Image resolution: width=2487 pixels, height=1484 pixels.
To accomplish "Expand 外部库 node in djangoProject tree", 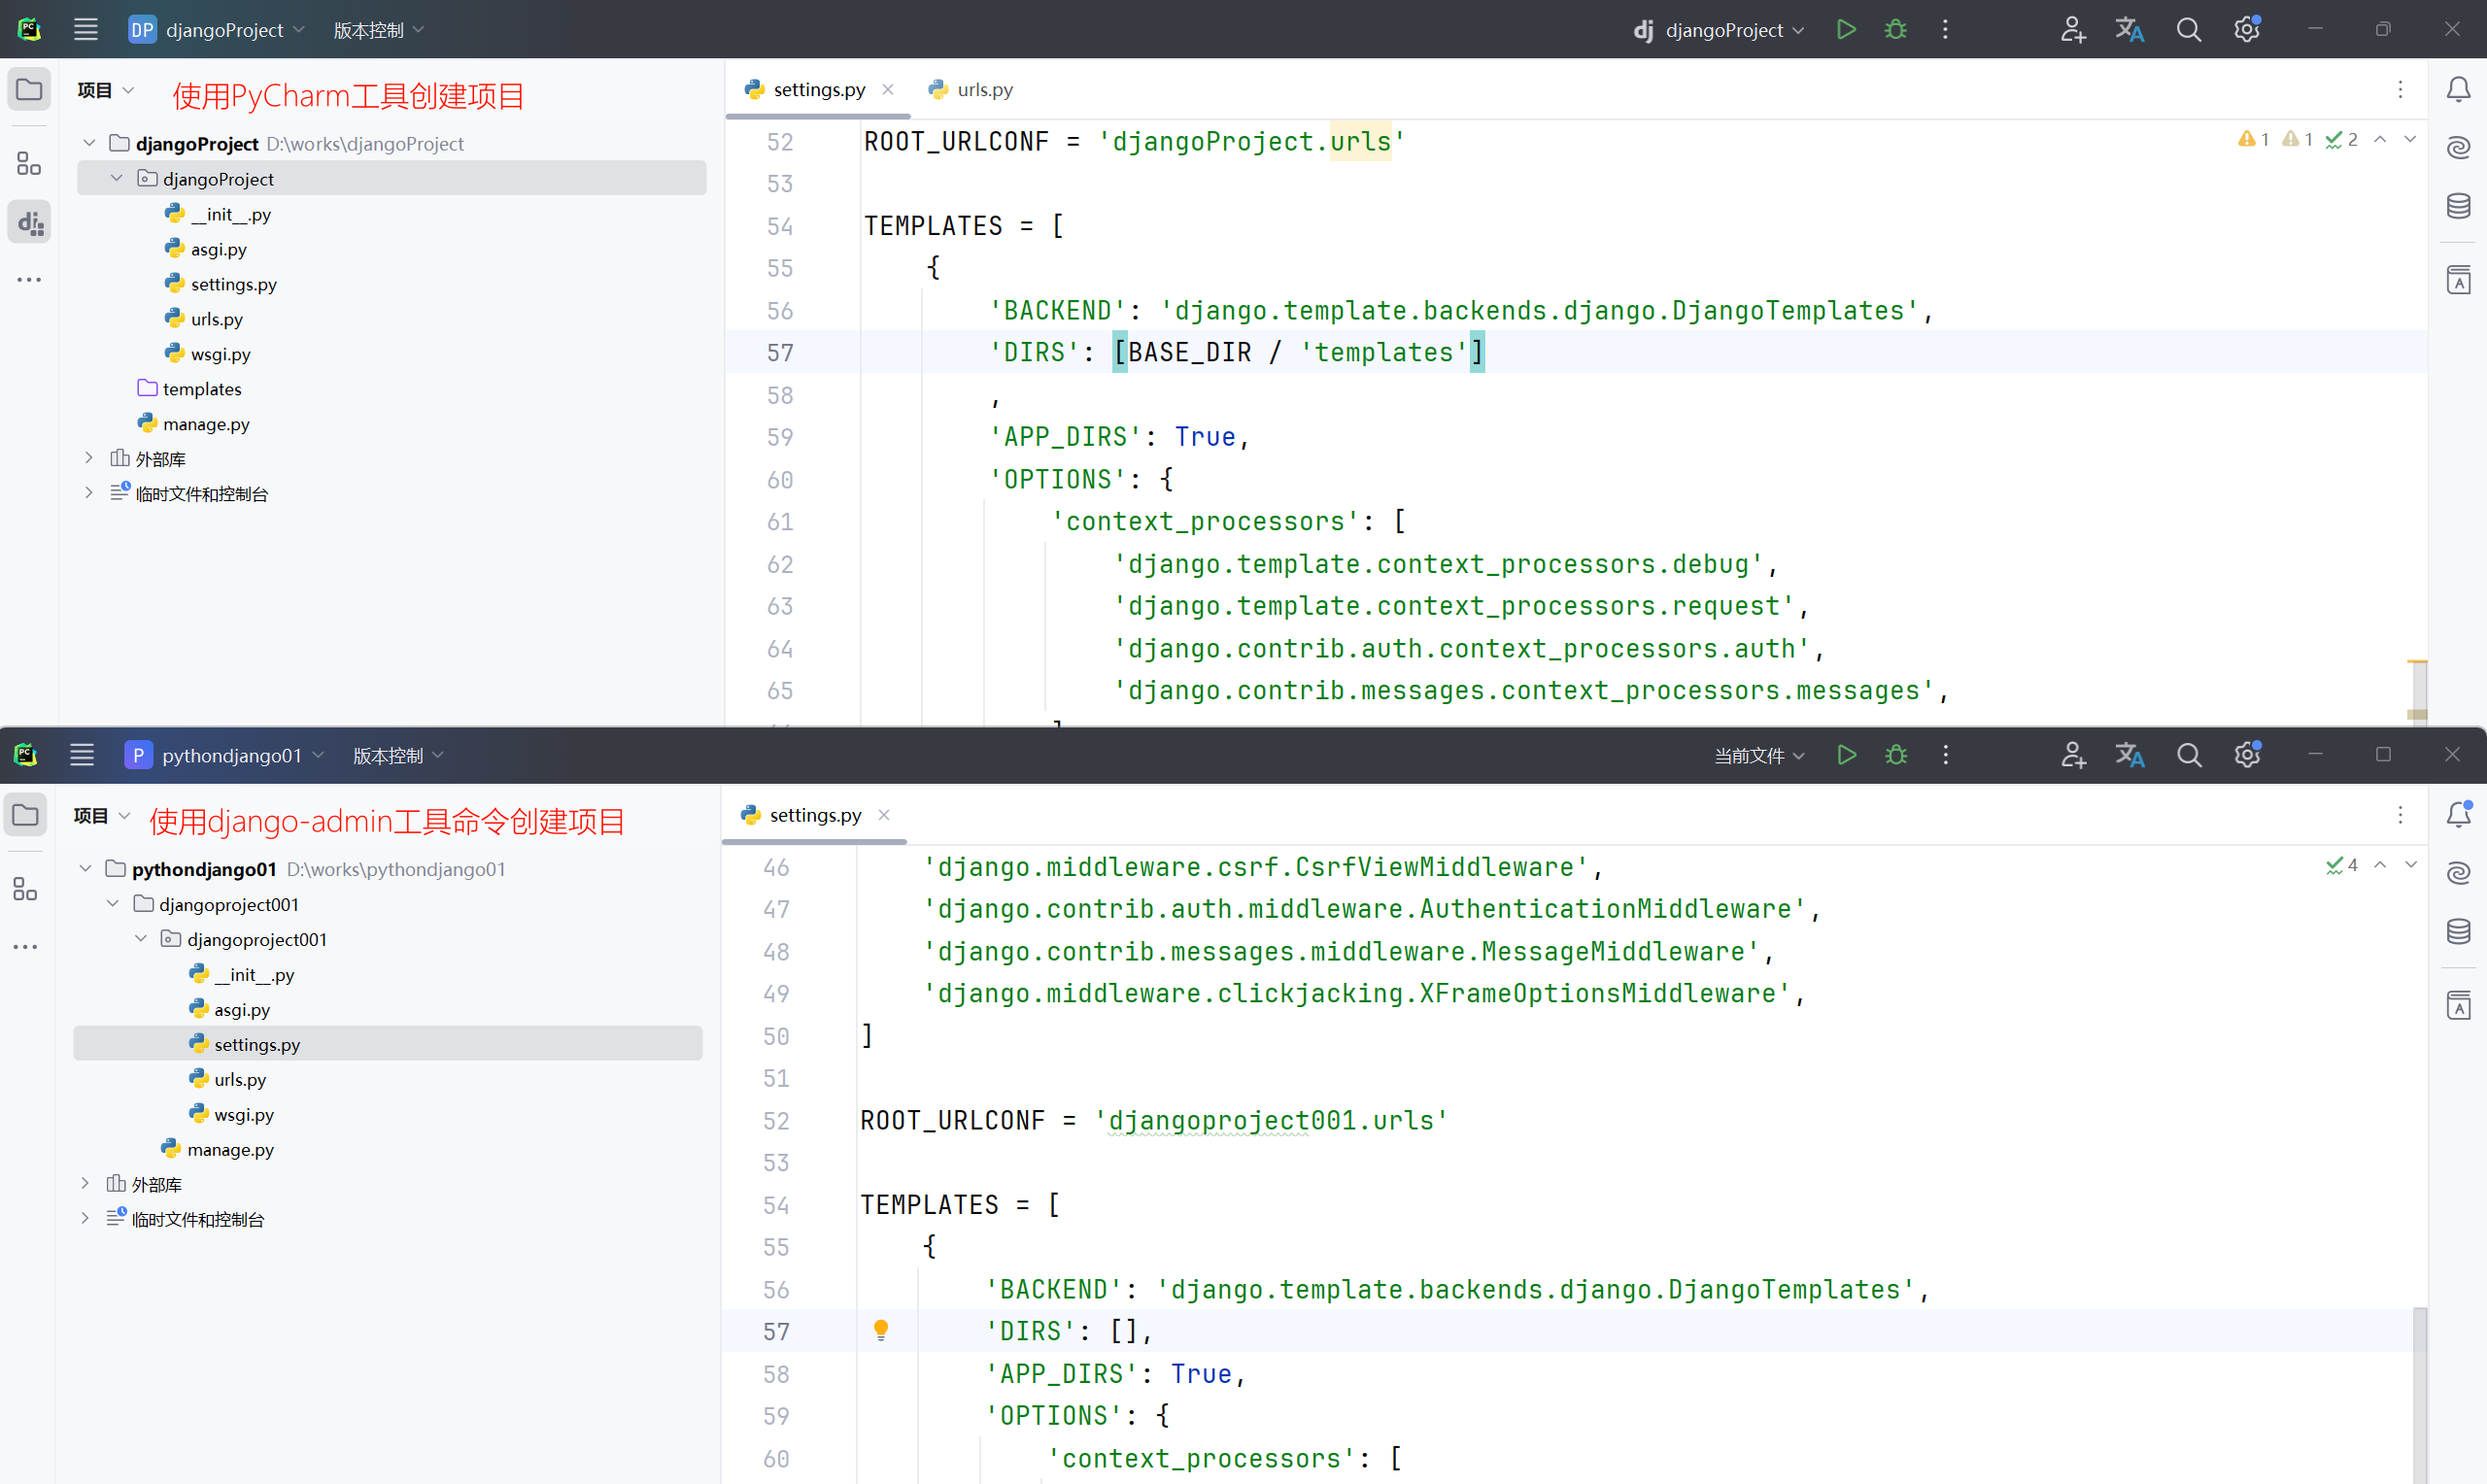I will pos(89,458).
